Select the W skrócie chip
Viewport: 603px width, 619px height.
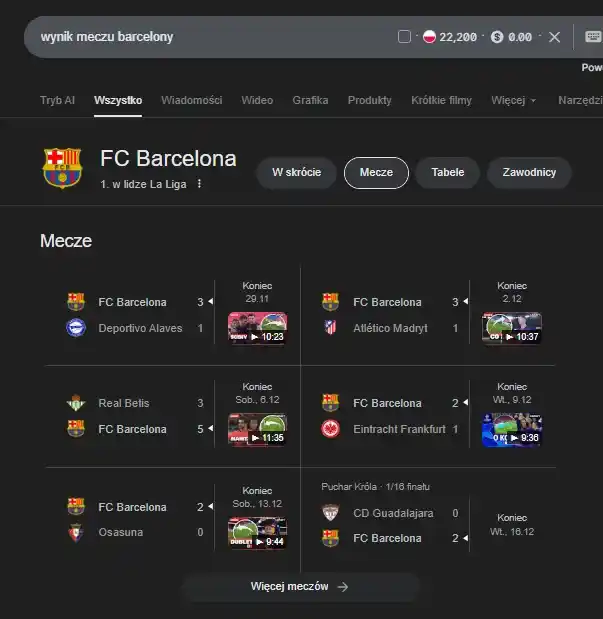296,172
